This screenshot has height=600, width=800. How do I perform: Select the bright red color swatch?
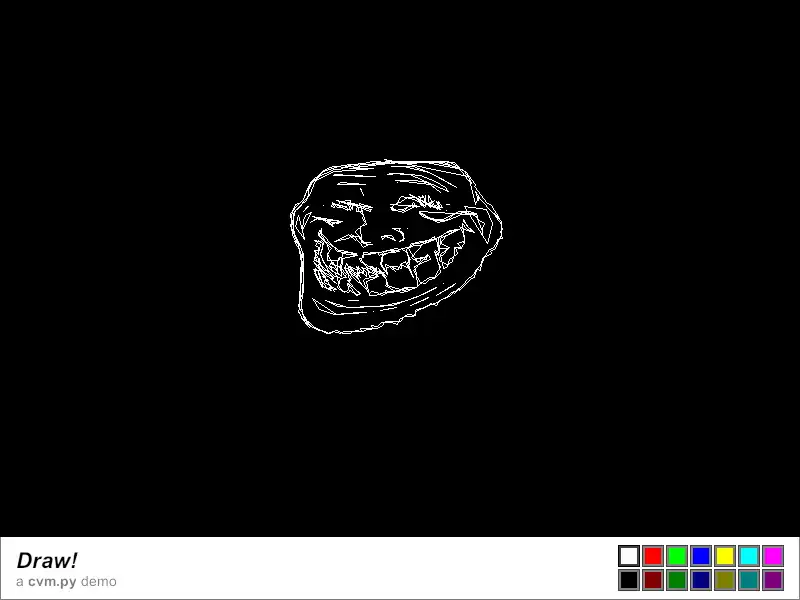tap(653, 556)
